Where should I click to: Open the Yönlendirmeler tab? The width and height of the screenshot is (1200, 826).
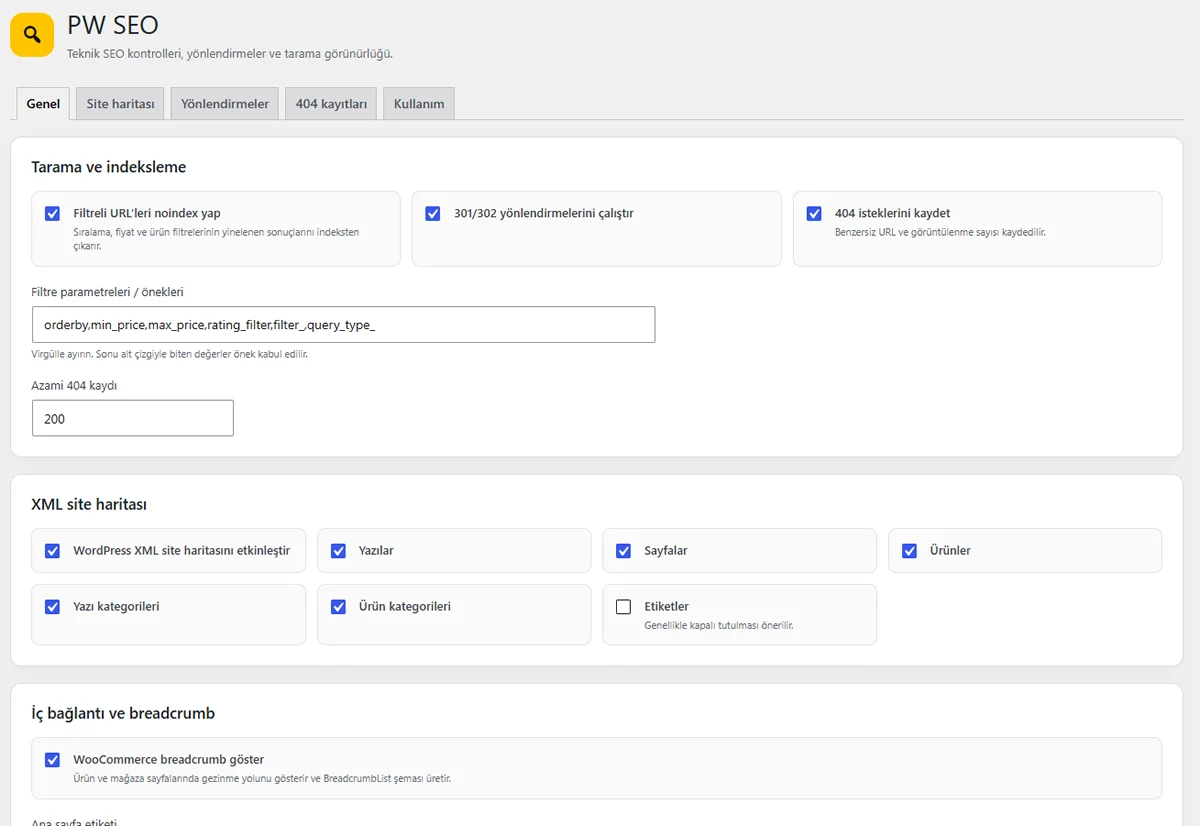(225, 104)
